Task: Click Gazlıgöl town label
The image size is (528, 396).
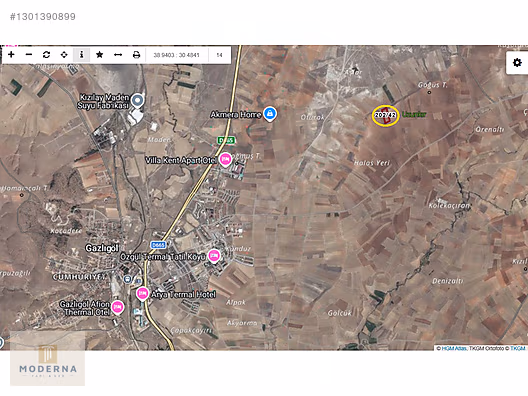Action: 102,248
